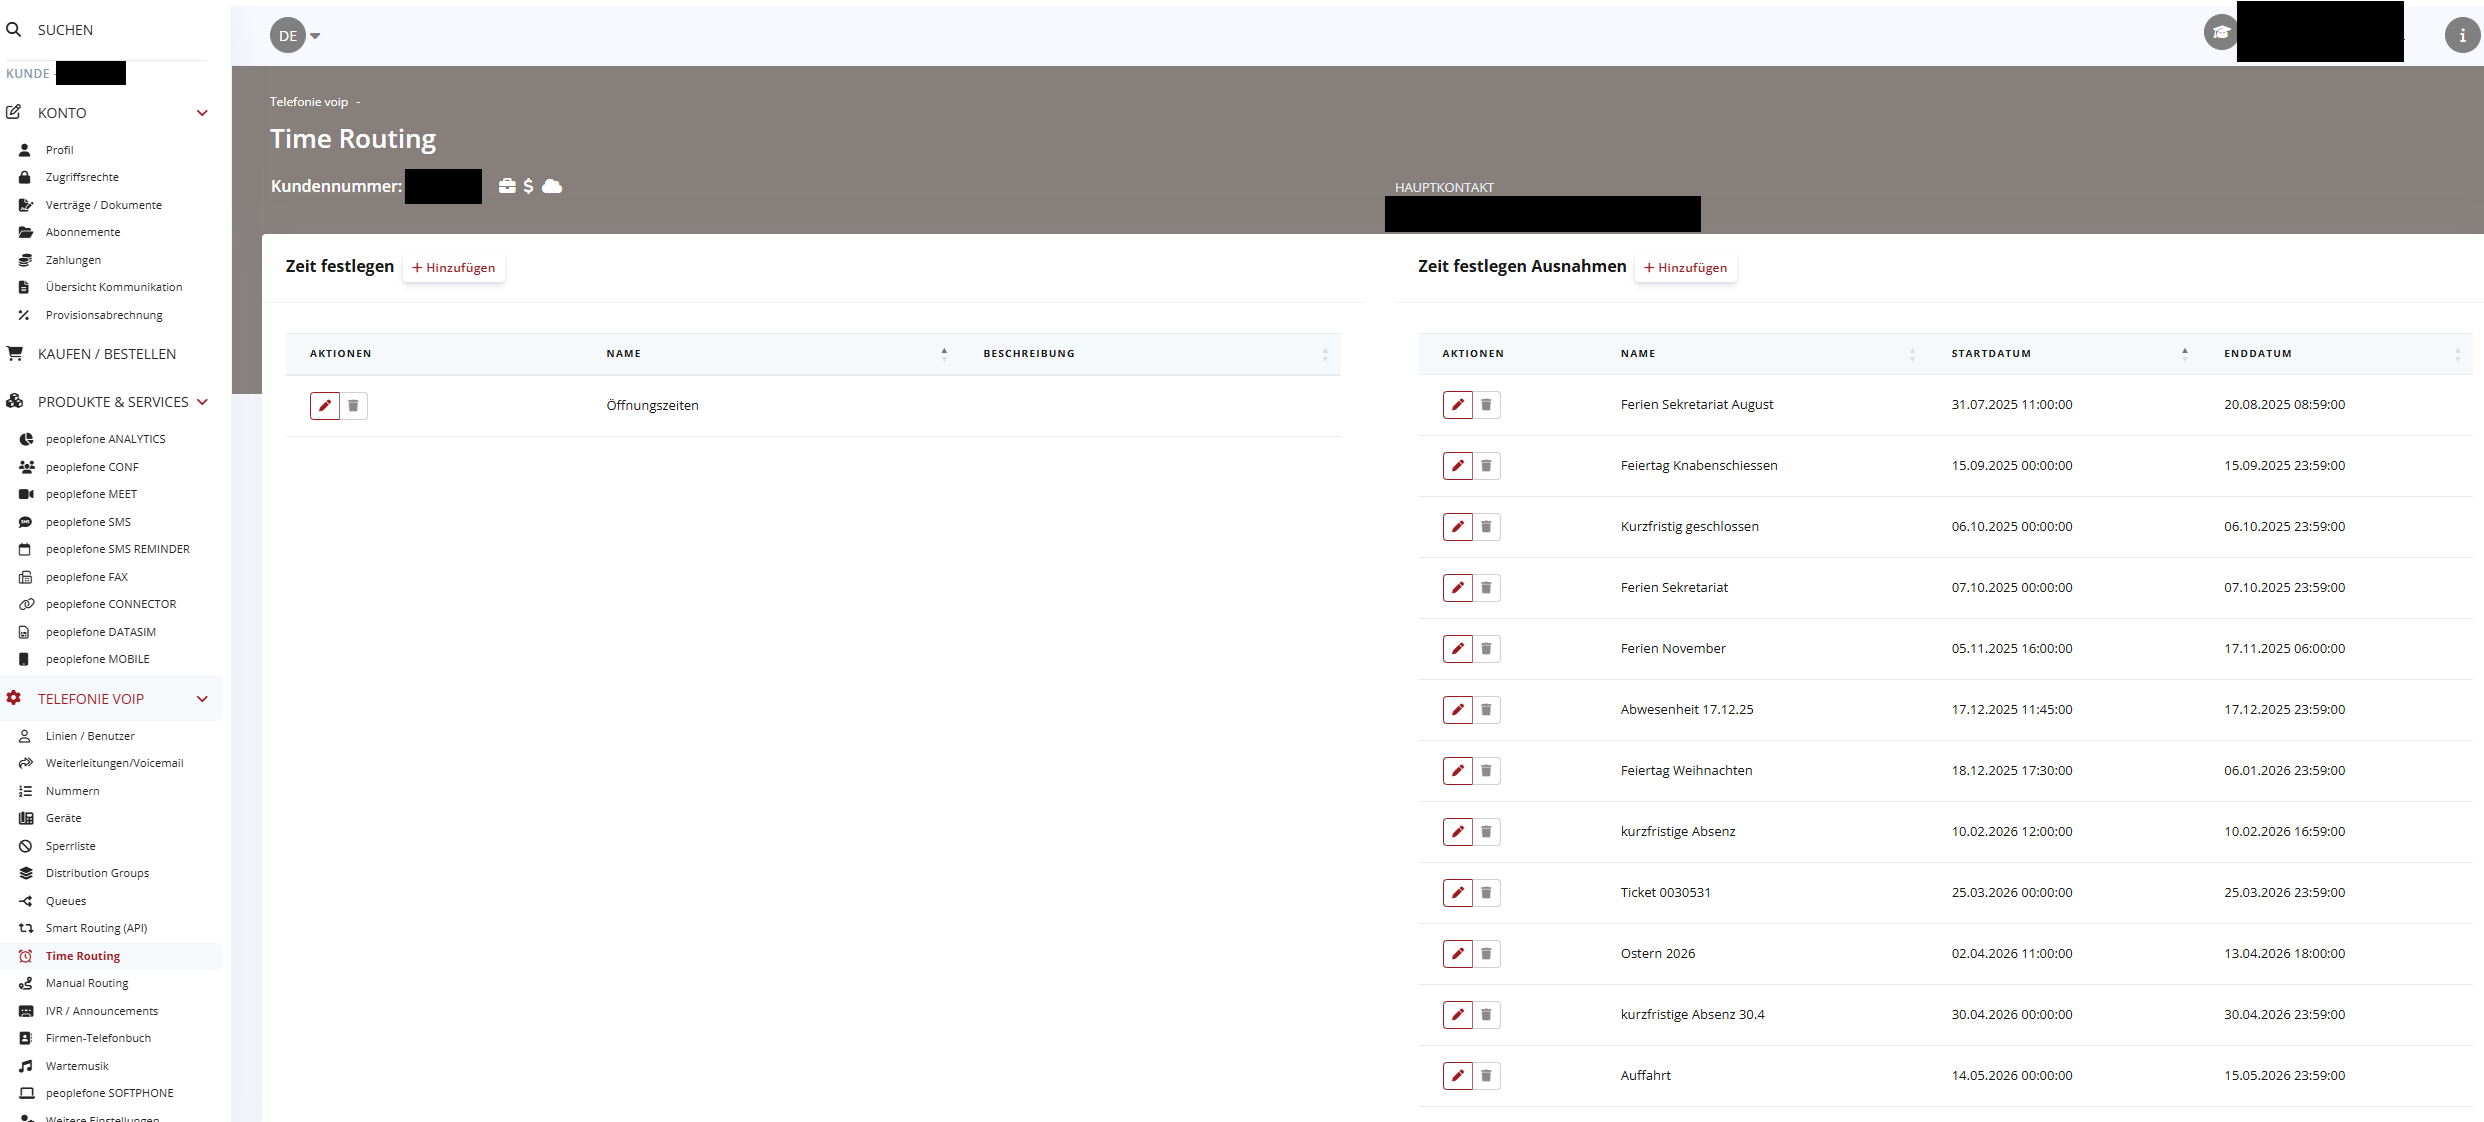
Task: Edit Auffahrt exception entry
Action: [x=1458, y=1076]
